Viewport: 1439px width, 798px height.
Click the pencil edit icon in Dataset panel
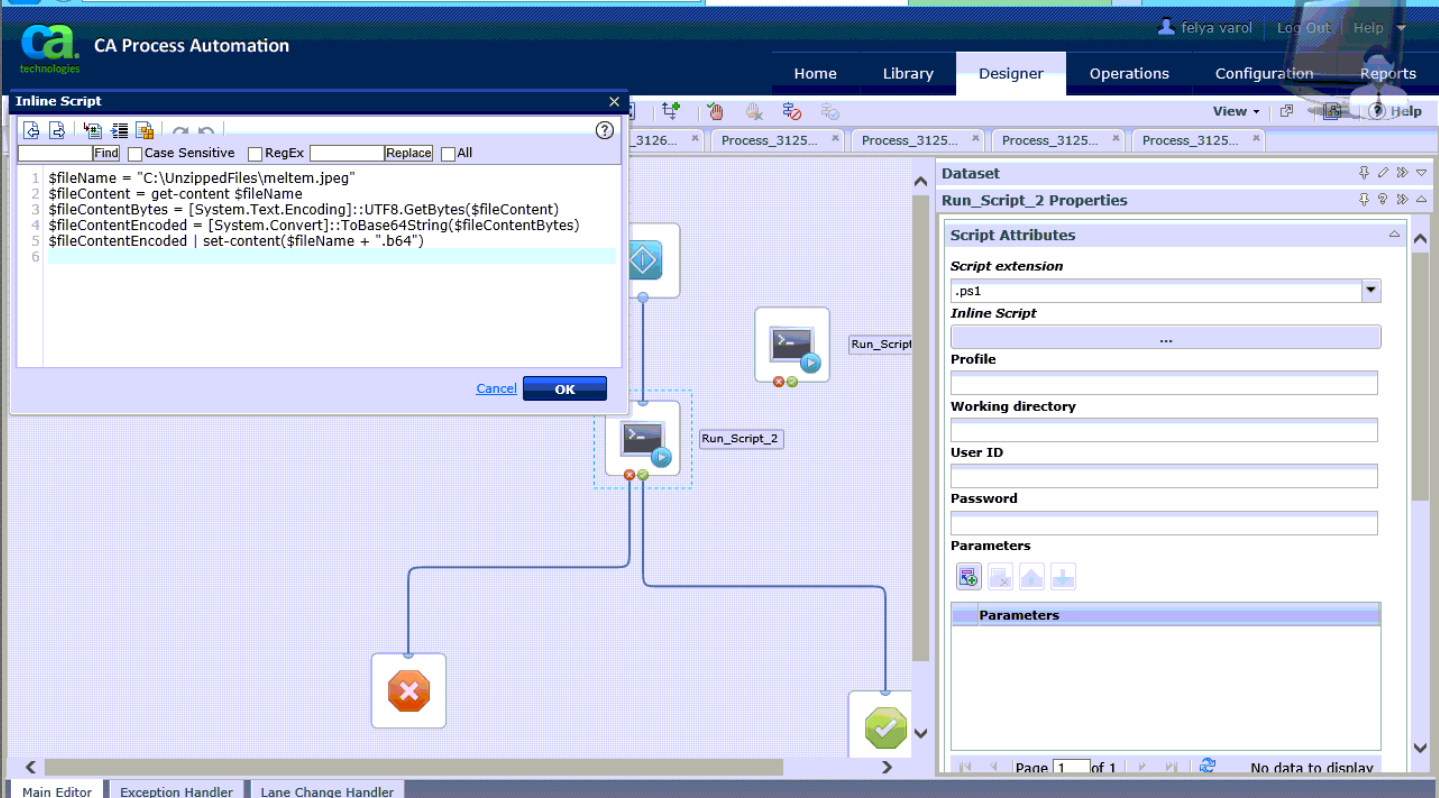1383,173
